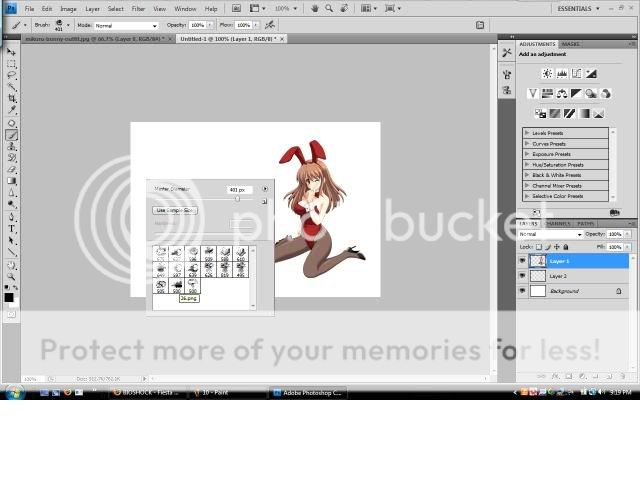Image resolution: width=640 pixels, height=485 pixels.
Task: Select the Zoom tool in toolbox
Action: tap(11, 277)
